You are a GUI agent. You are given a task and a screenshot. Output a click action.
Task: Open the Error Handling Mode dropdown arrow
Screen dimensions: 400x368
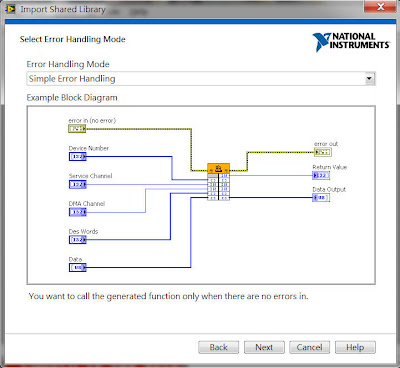tap(369, 79)
